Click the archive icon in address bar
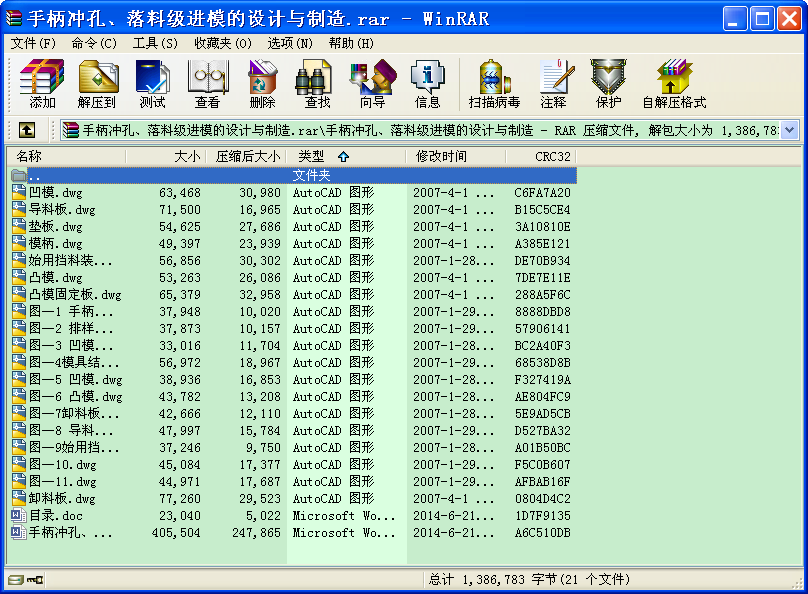 71,130
